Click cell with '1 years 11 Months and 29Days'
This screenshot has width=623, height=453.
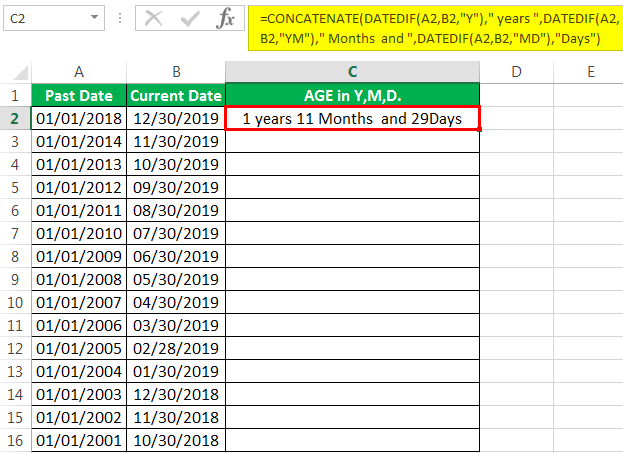[x=352, y=118]
